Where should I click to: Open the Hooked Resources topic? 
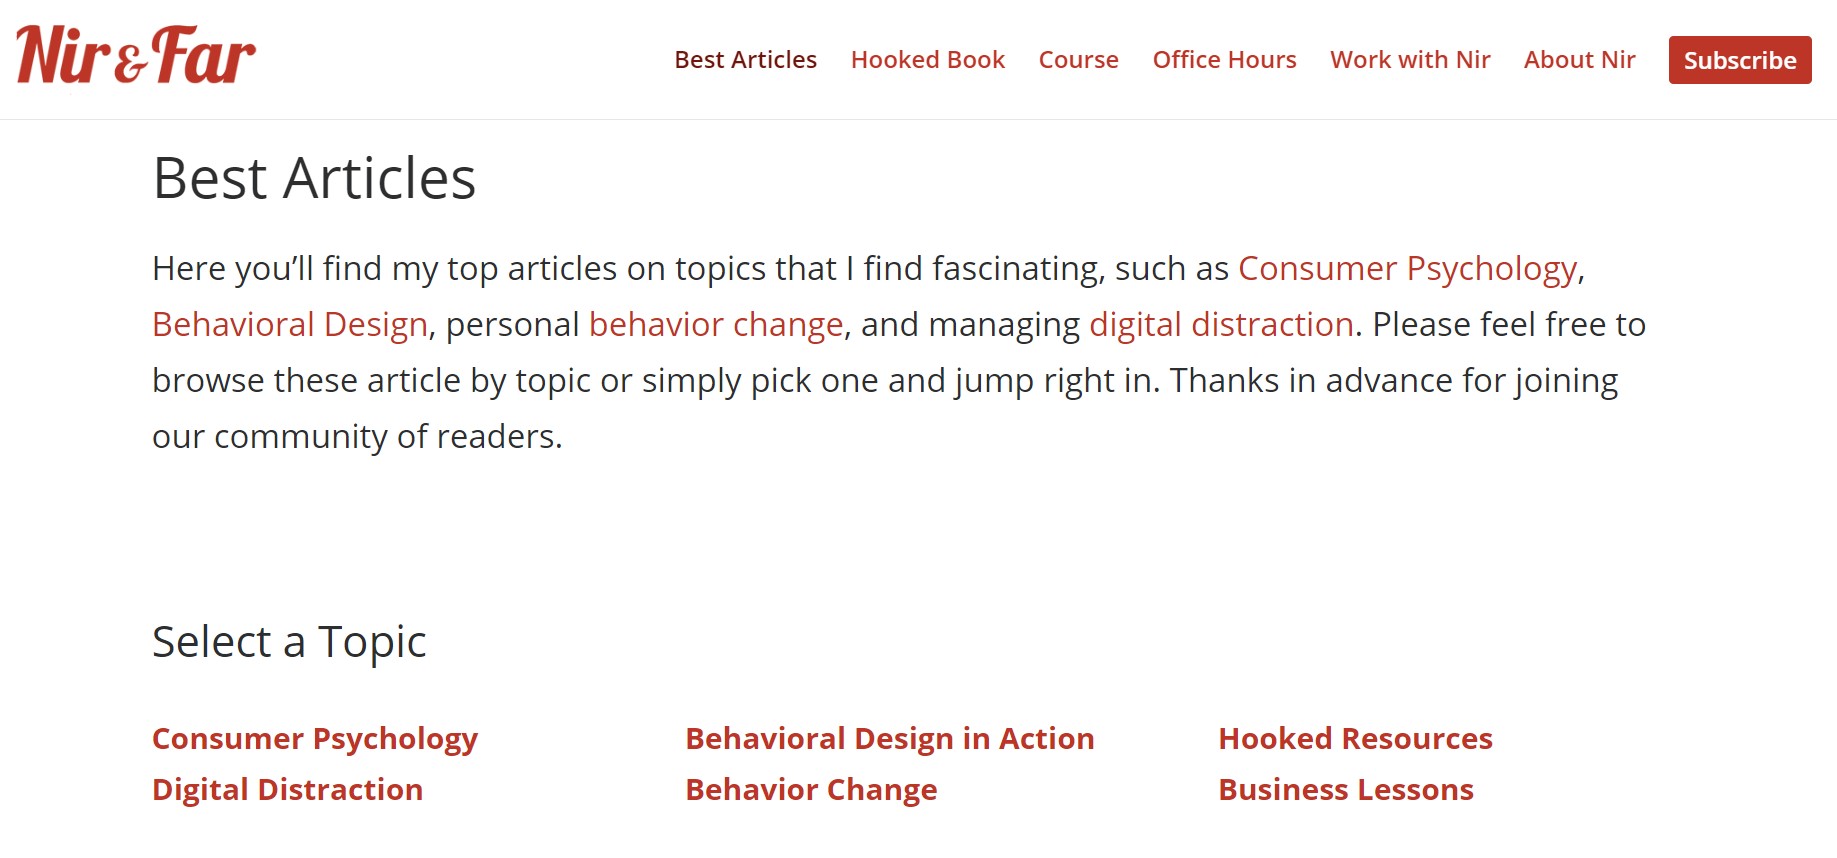click(x=1355, y=739)
